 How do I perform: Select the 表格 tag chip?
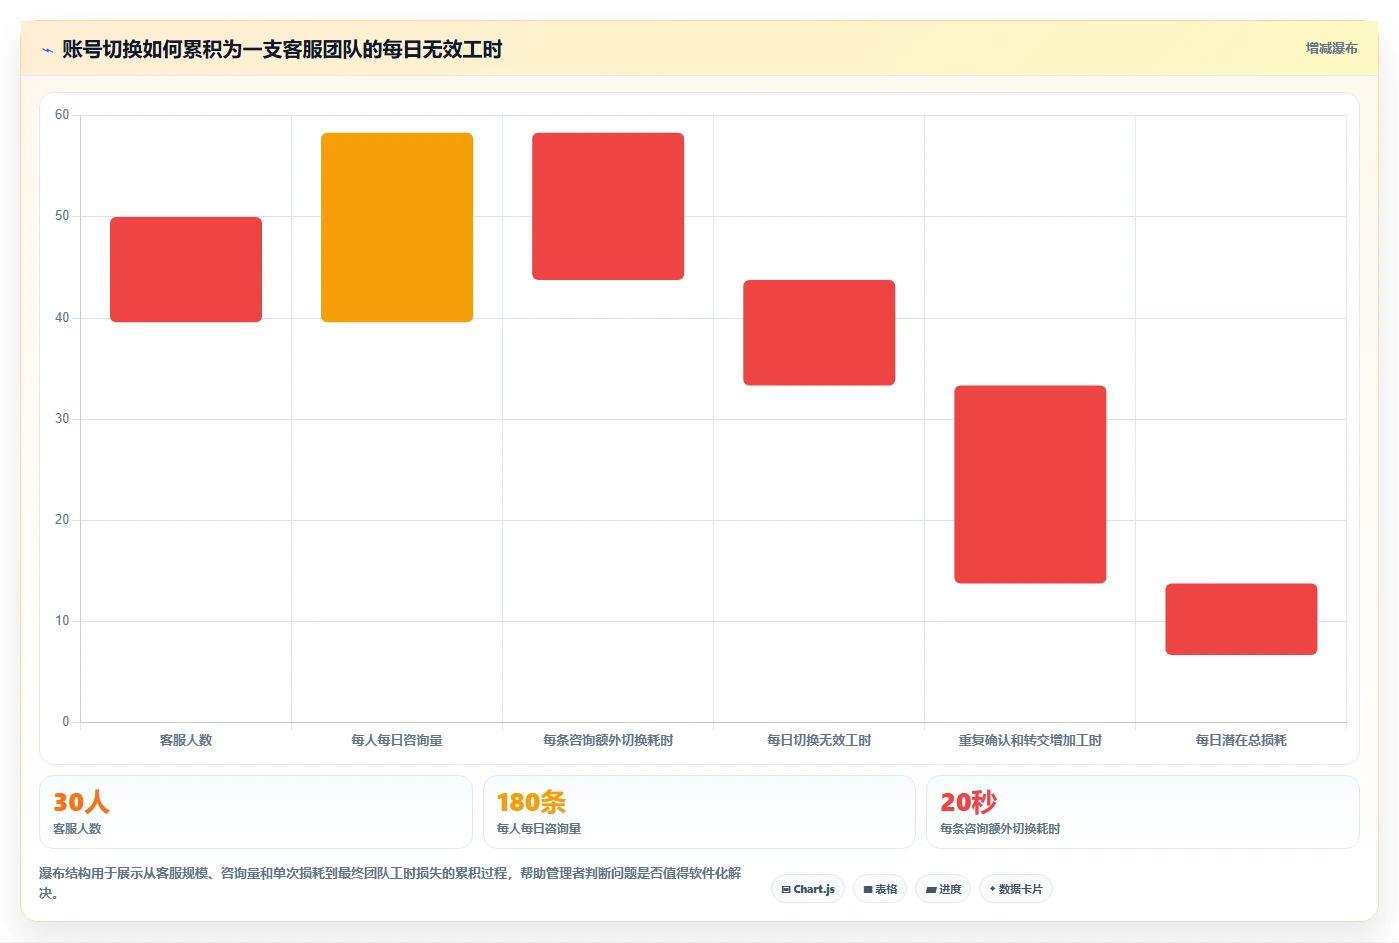pos(880,889)
